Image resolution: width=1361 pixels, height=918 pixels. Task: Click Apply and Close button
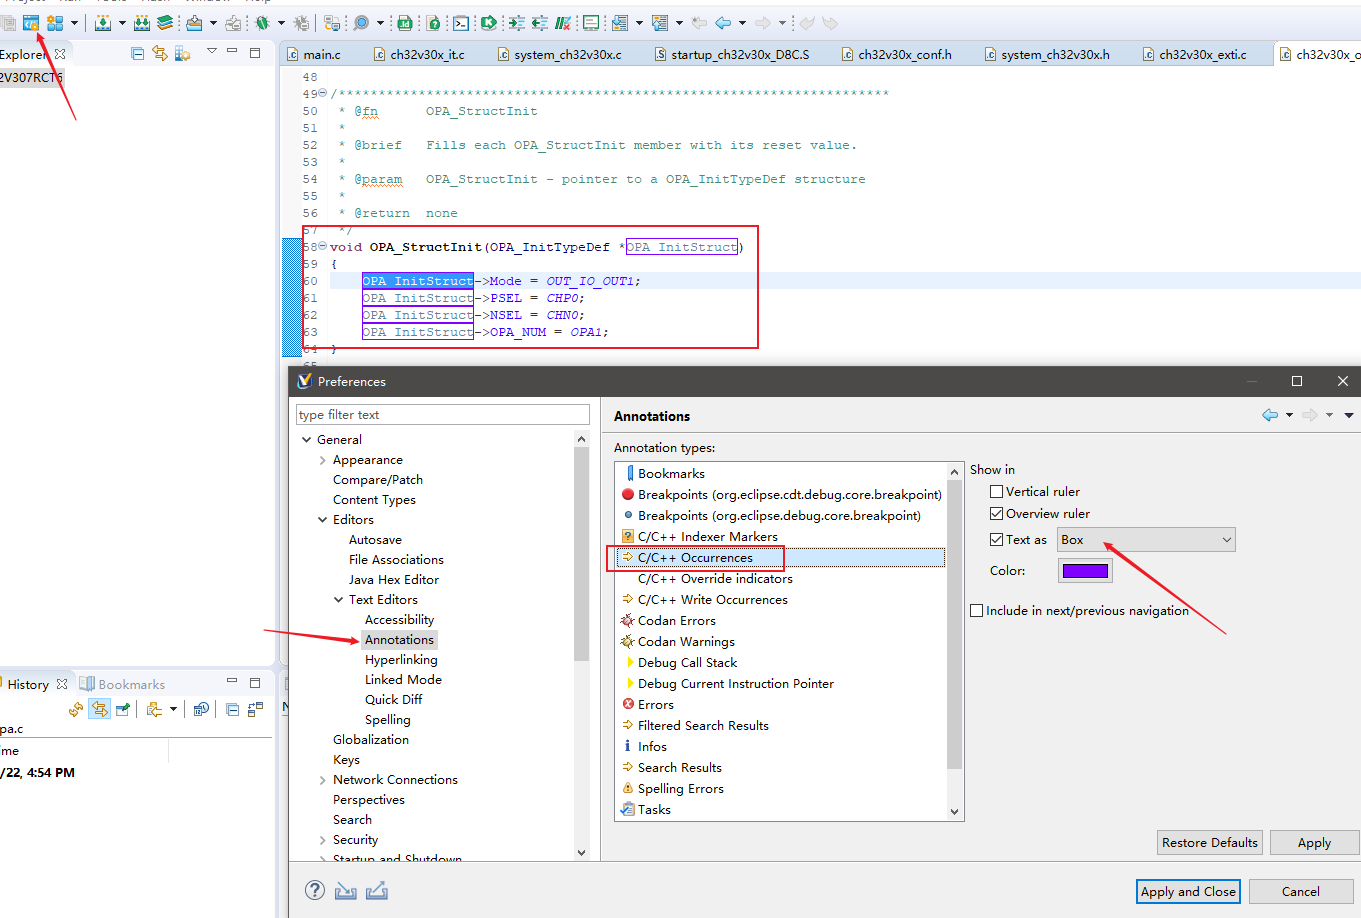coord(1188,891)
